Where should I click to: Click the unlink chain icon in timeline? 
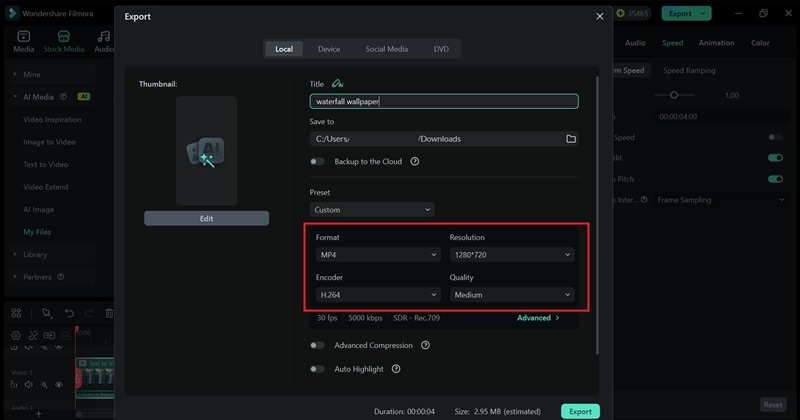tap(33, 335)
